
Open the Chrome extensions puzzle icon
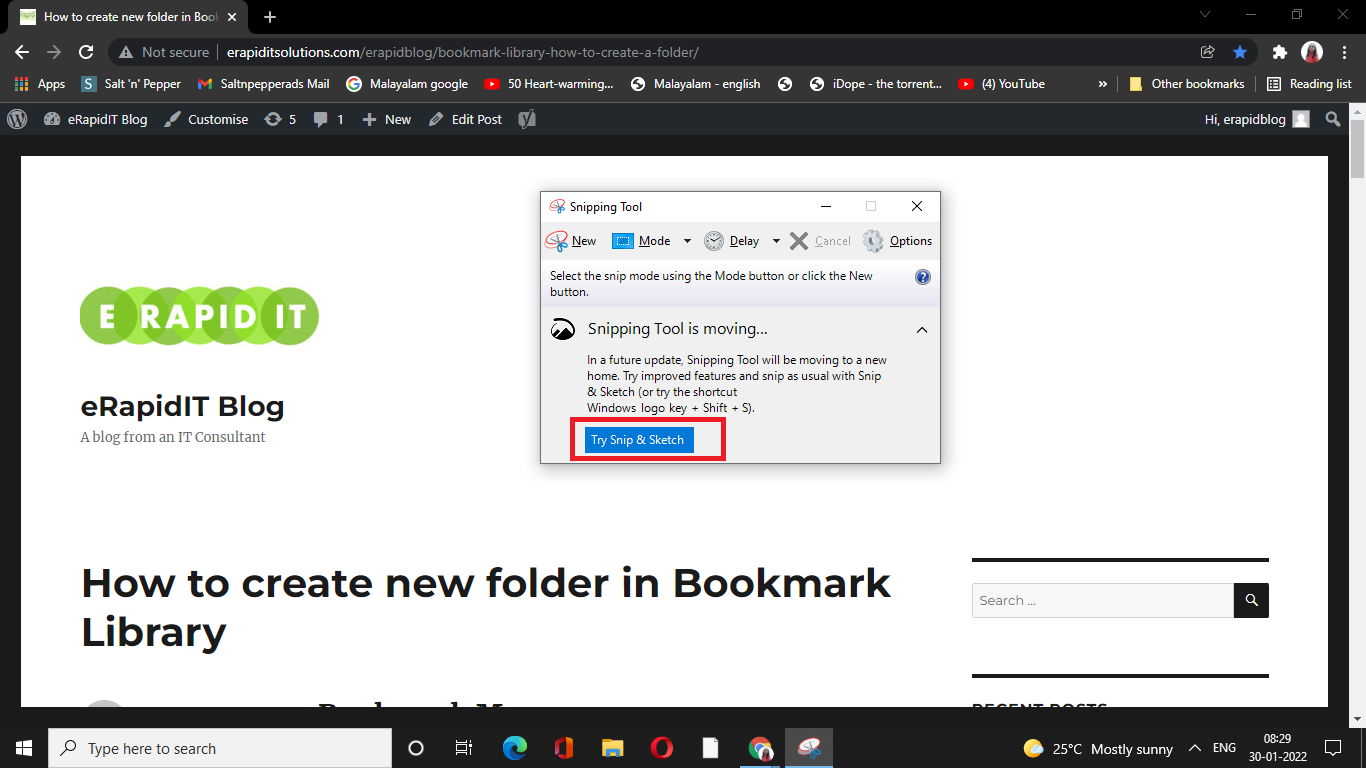[x=1280, y=52]
